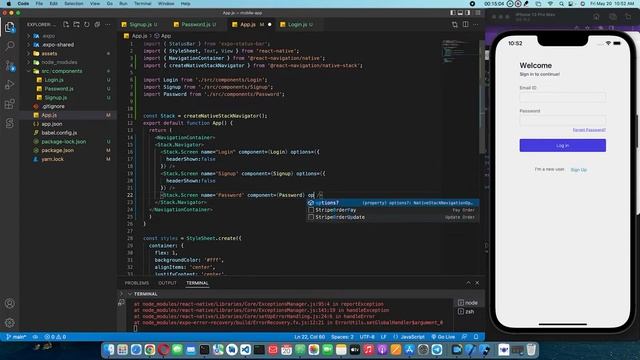Open the Search view in activity bar
Viewport: 640px width, 360px height.
[10, 45]
